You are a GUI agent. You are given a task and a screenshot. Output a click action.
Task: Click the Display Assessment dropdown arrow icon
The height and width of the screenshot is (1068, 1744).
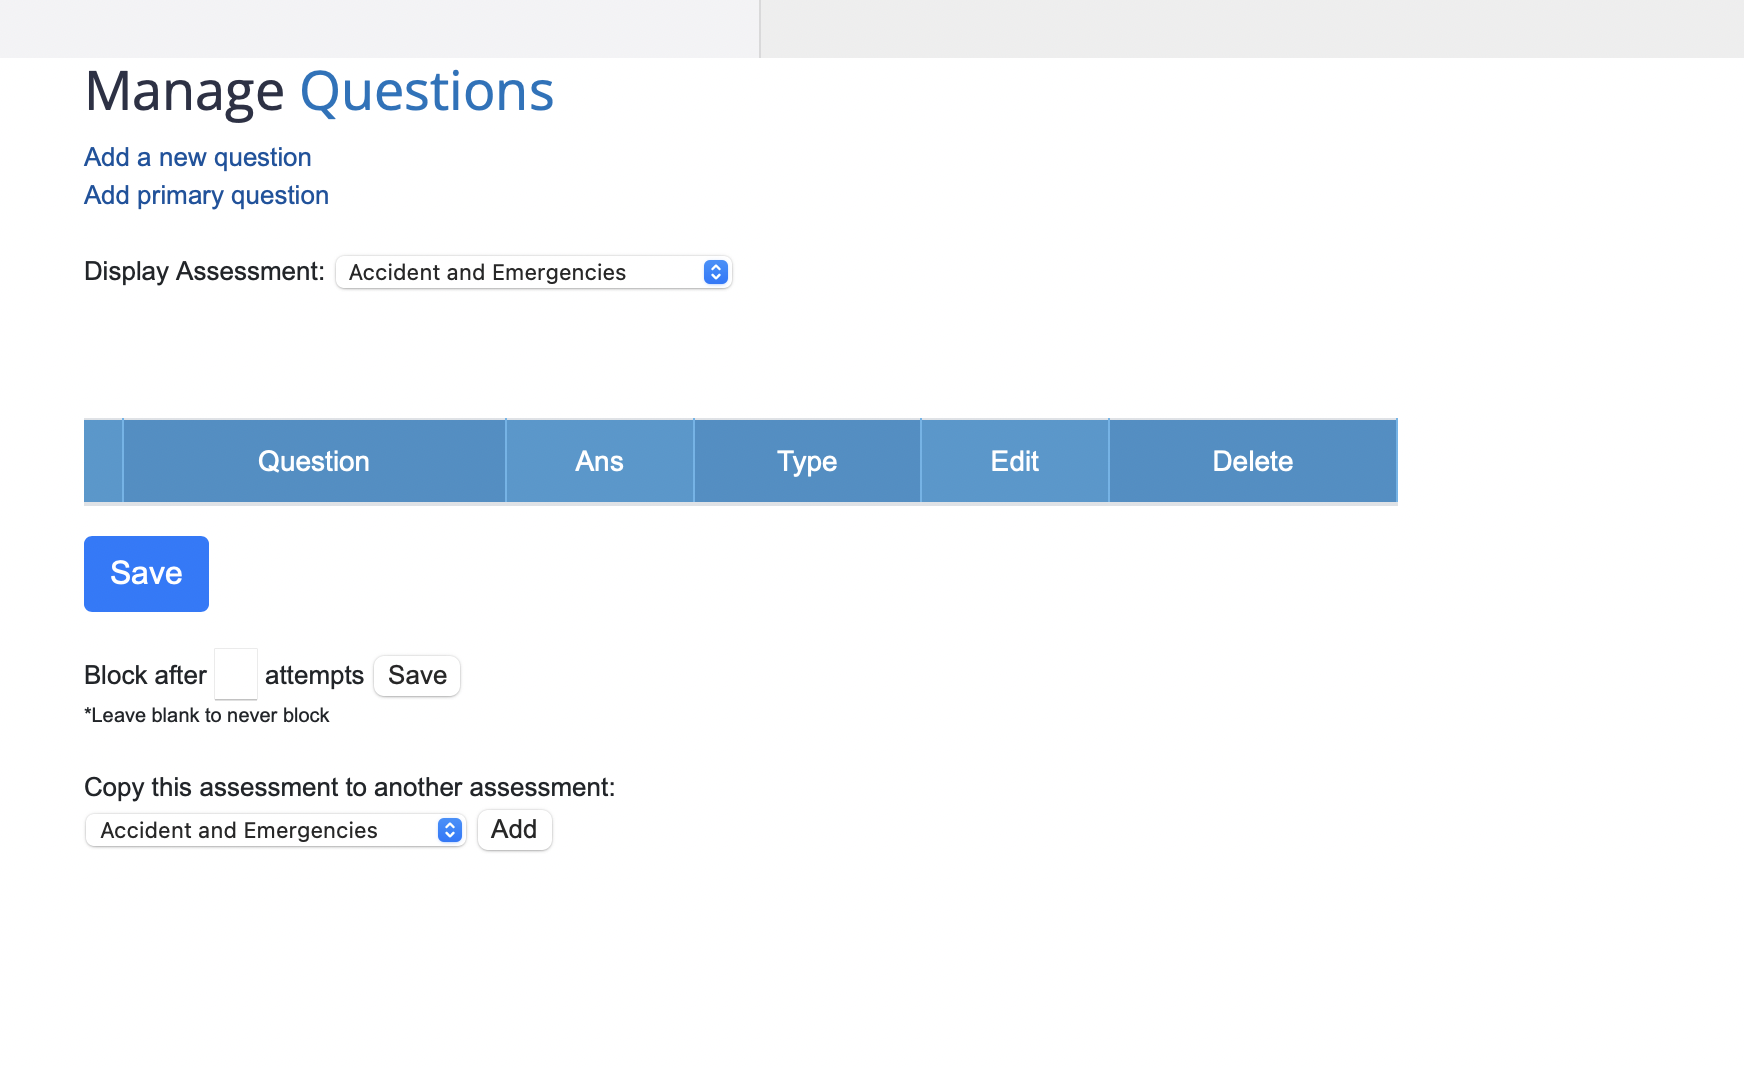pos(715,272)
